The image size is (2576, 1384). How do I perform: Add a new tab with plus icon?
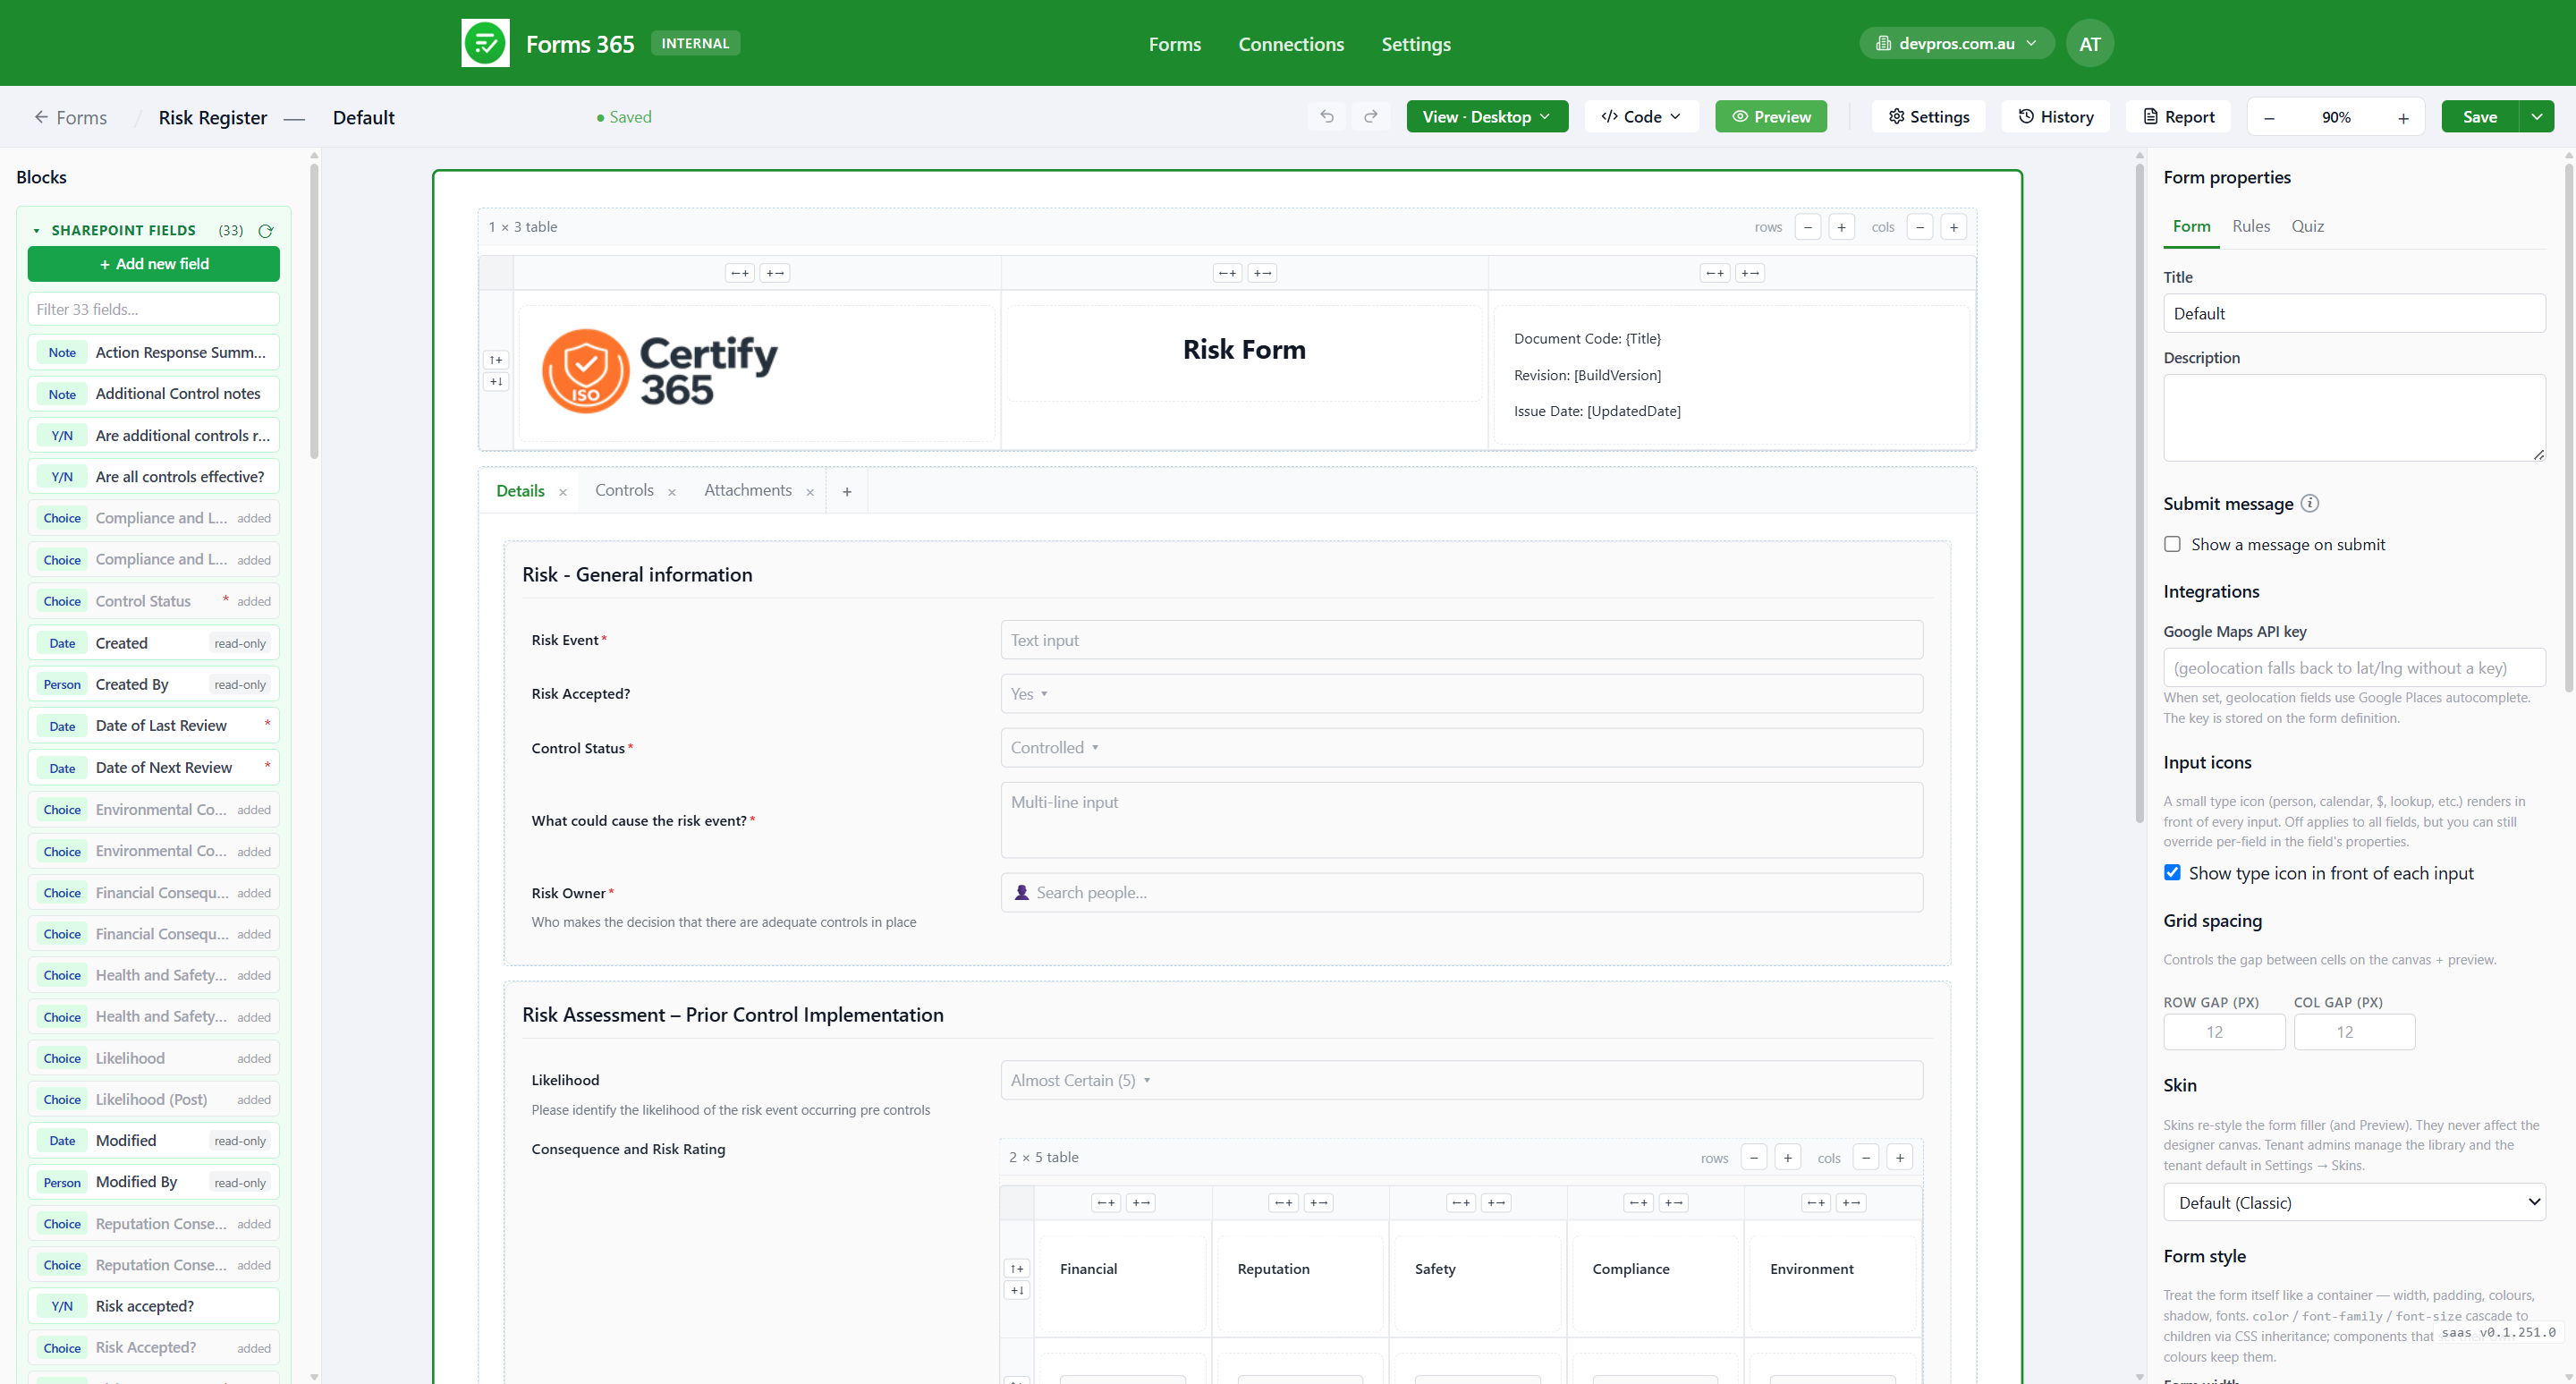(847, 492)
